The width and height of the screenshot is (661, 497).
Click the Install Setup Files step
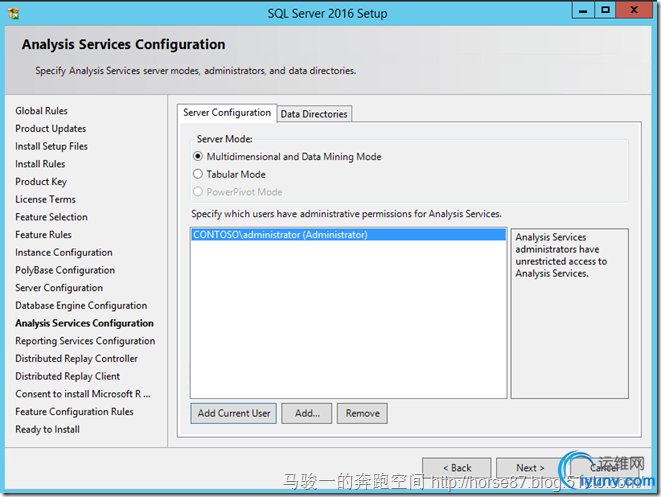coord(51,146)
